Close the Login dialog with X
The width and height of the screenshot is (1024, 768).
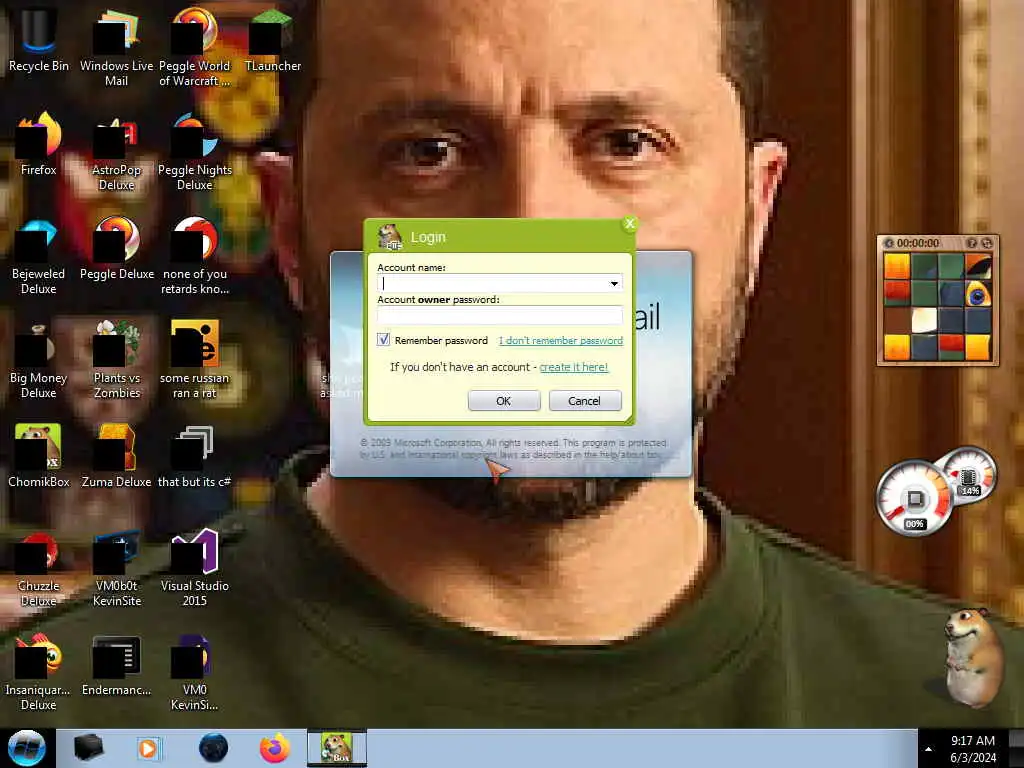[x=630, y=224]
